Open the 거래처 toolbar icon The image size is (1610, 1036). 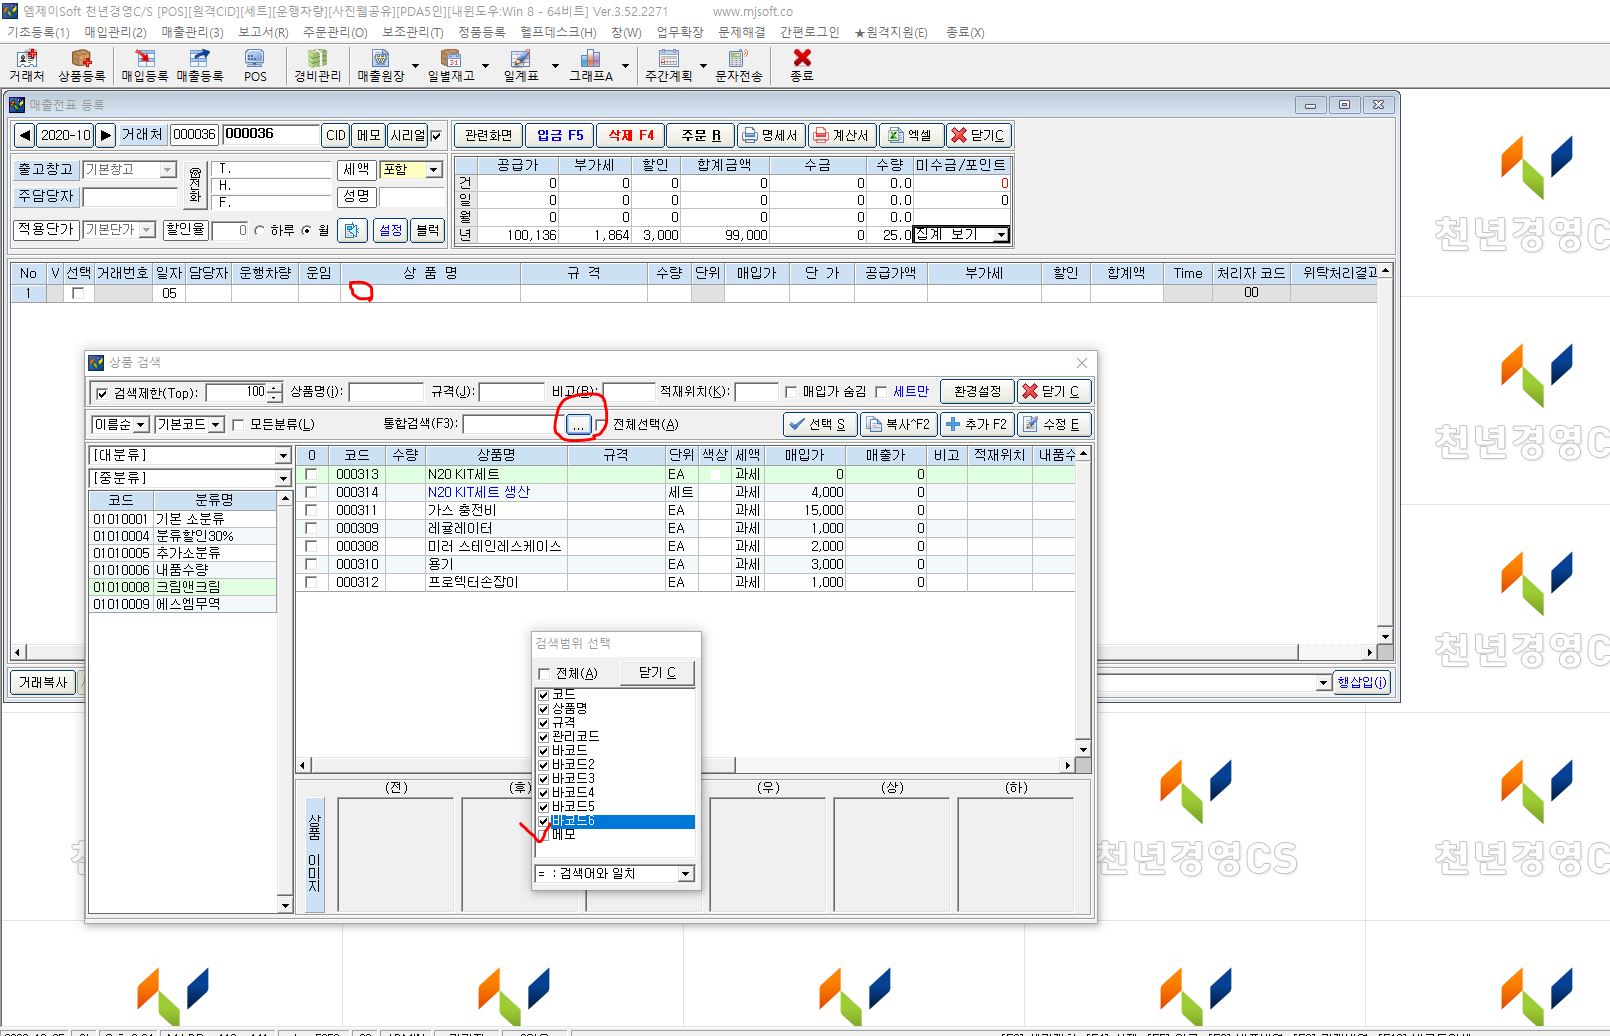(x=27, y=66)
